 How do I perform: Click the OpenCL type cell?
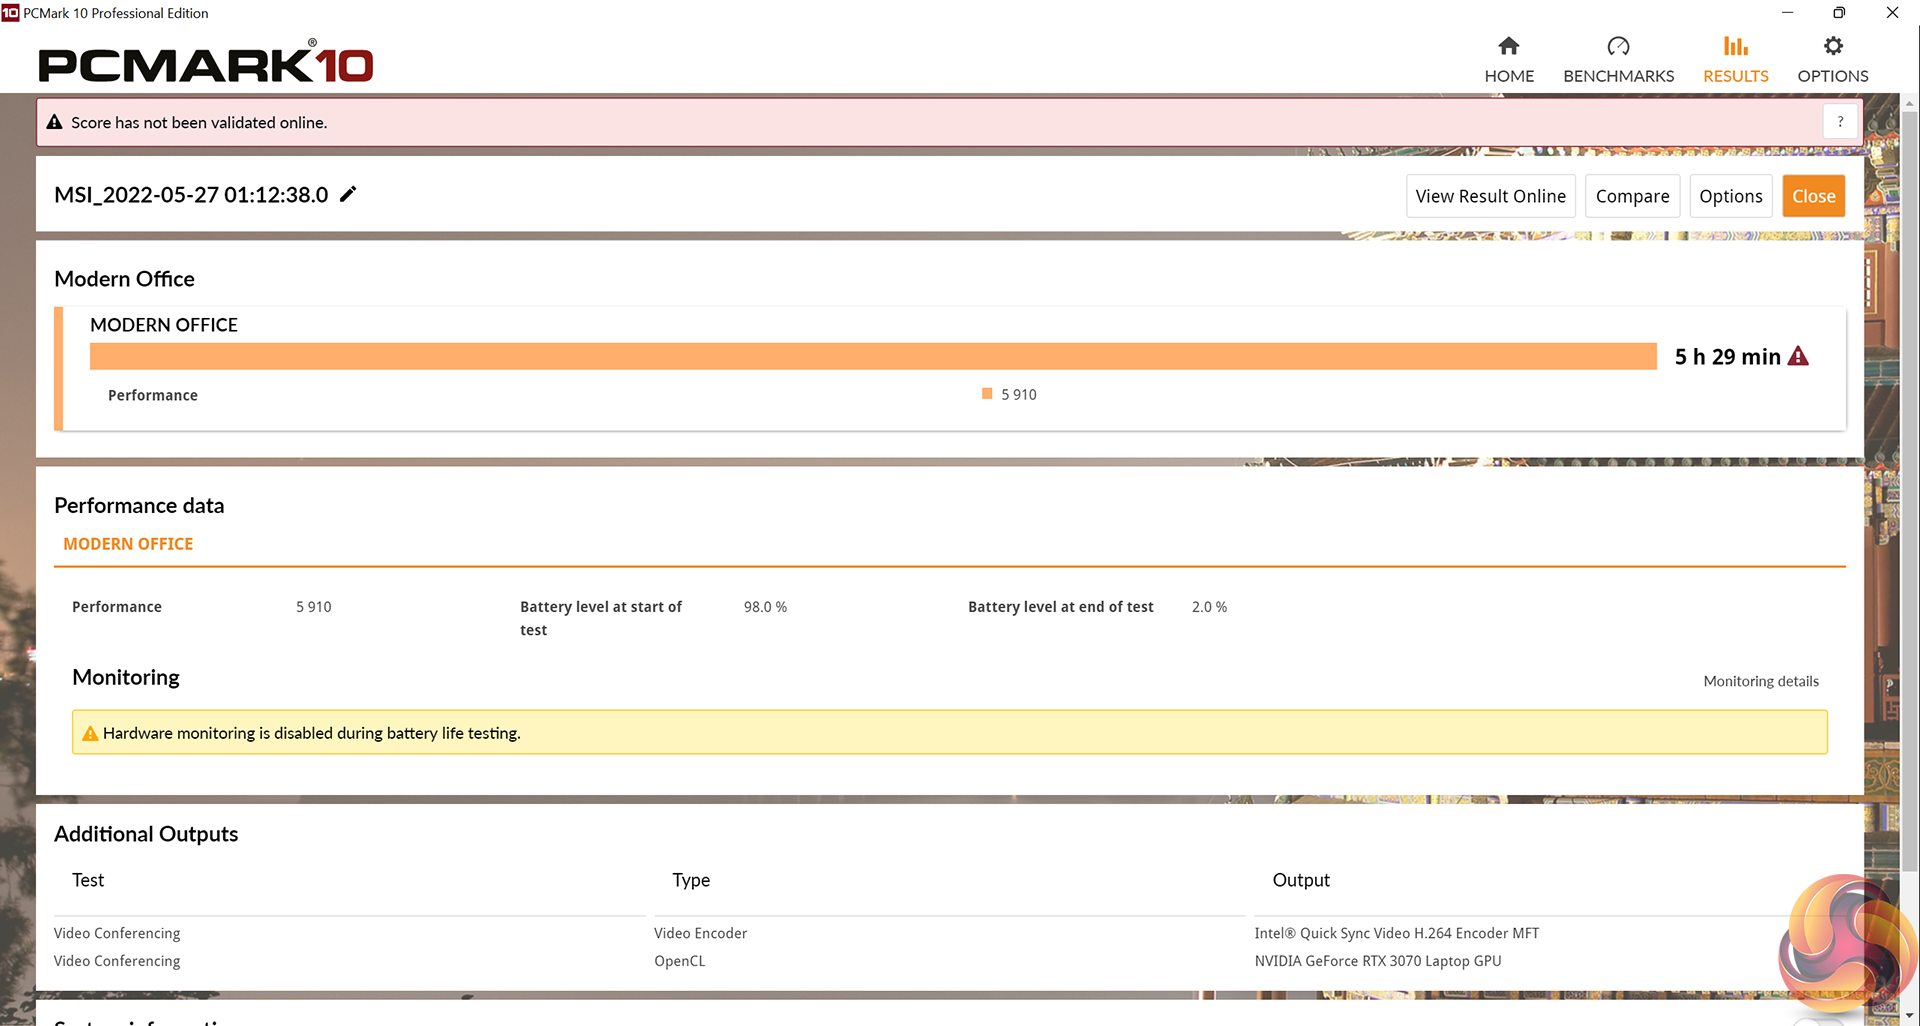(x=679, y=961)
